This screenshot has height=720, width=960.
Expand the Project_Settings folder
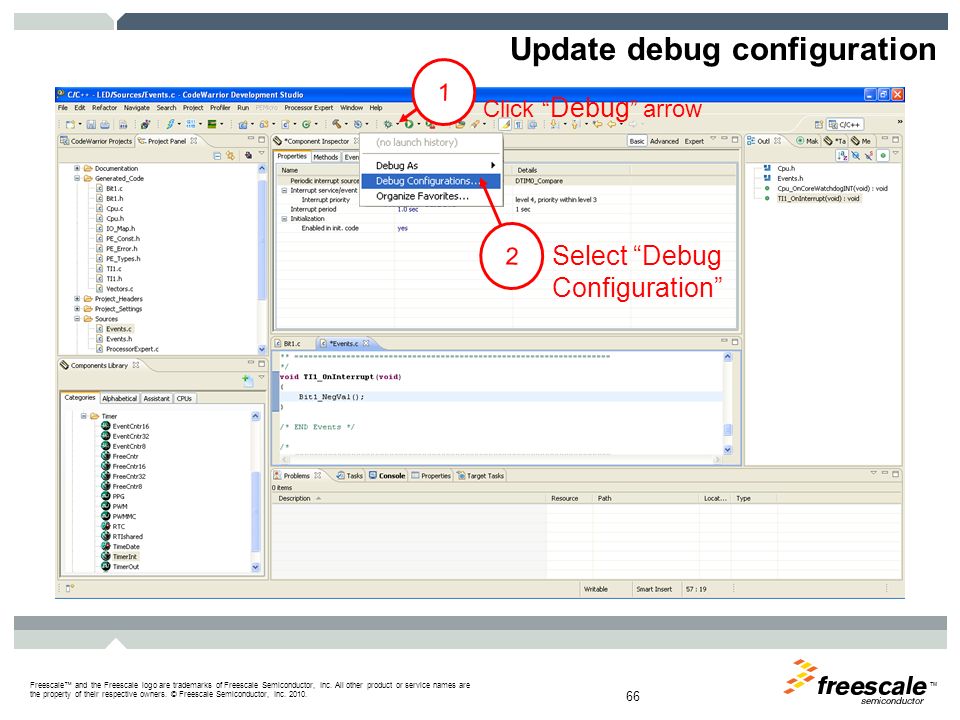pos(77,309)
